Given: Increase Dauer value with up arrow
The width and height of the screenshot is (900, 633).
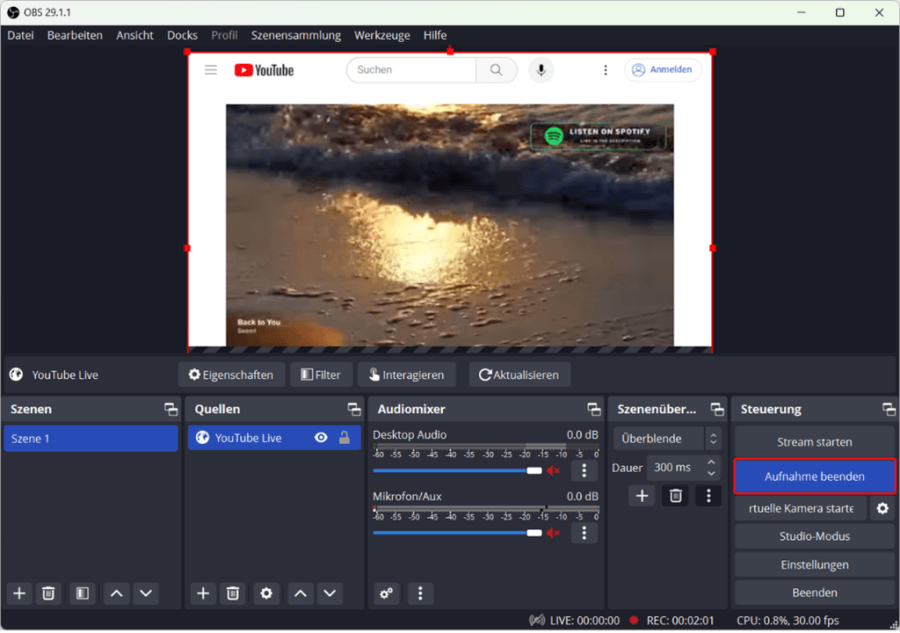Looking at the screenshot, I should (x=711, y=462).
